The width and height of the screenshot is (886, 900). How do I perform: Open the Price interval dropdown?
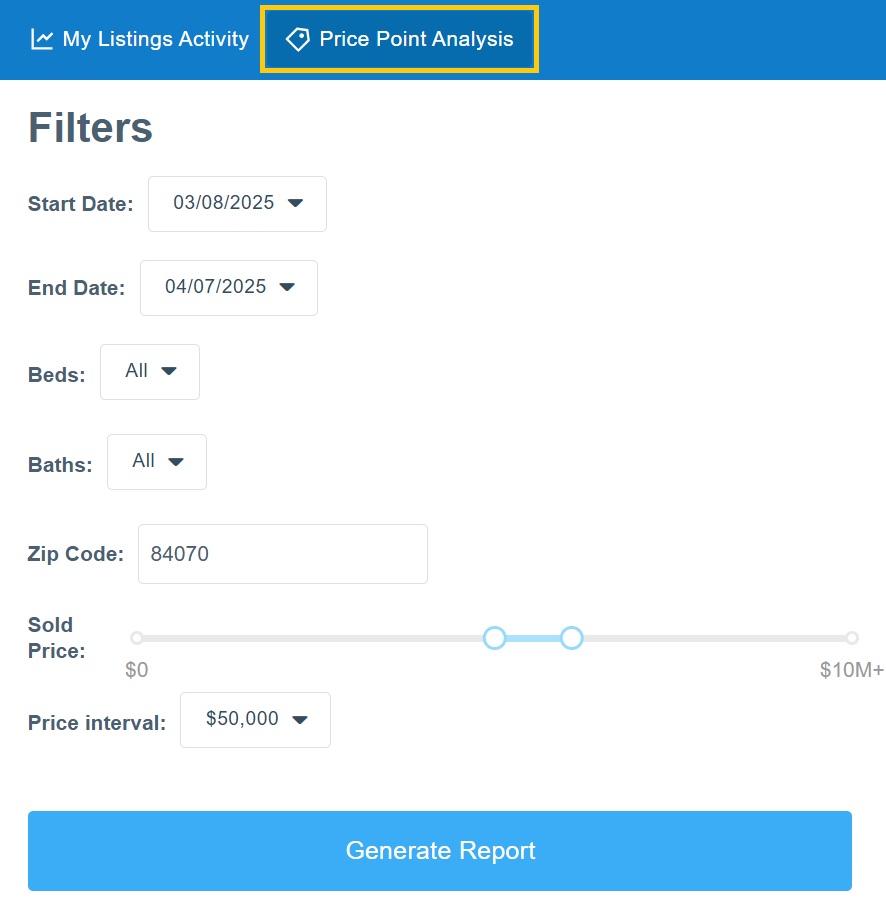coord(254,720)
